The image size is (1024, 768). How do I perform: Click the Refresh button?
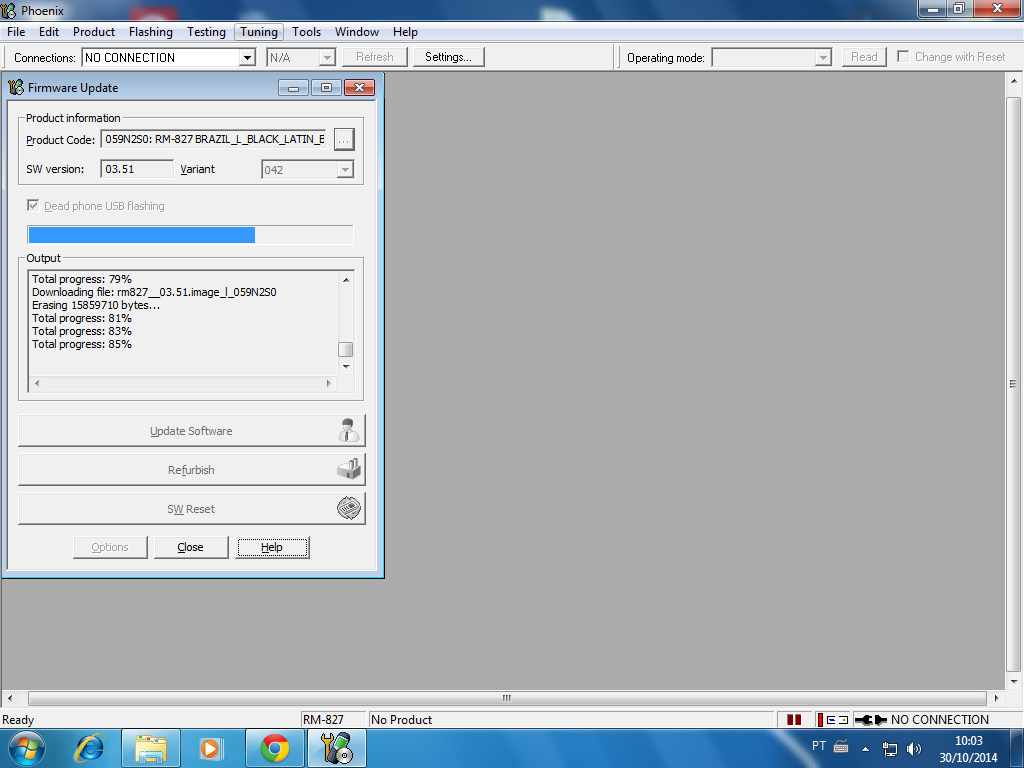pos(375,57)
